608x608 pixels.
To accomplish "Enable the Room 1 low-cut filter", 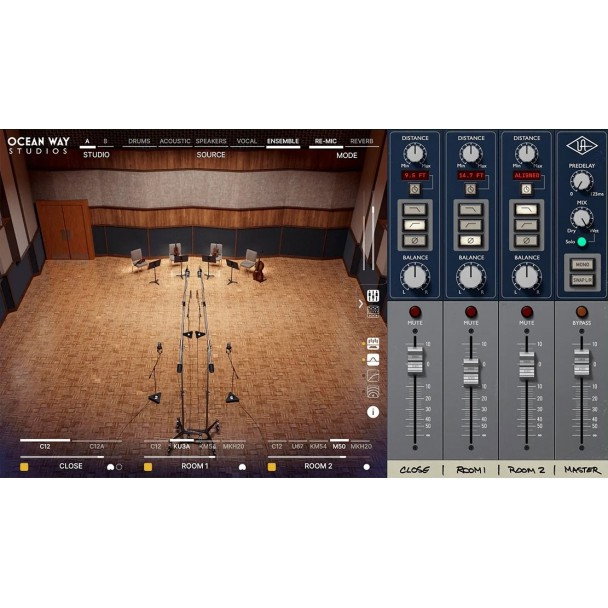I will (471, 225).
